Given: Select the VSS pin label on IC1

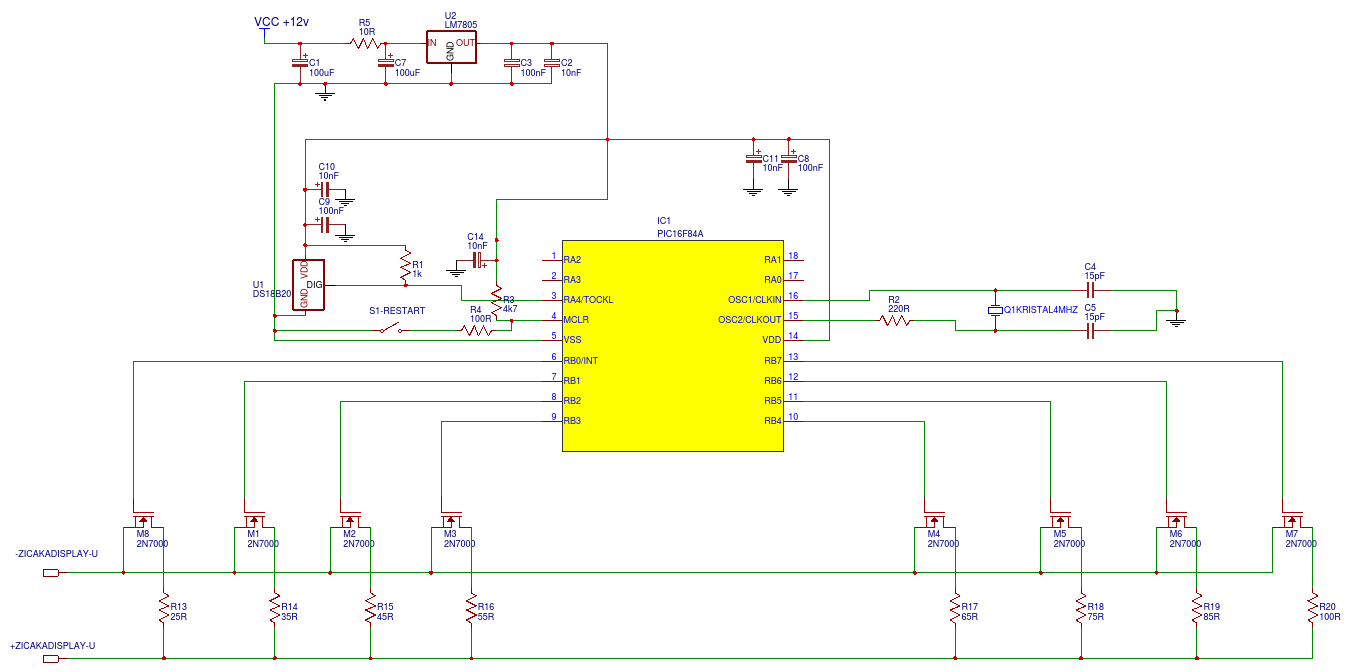Looking at the screenshot, I should (x=573, y=339).
